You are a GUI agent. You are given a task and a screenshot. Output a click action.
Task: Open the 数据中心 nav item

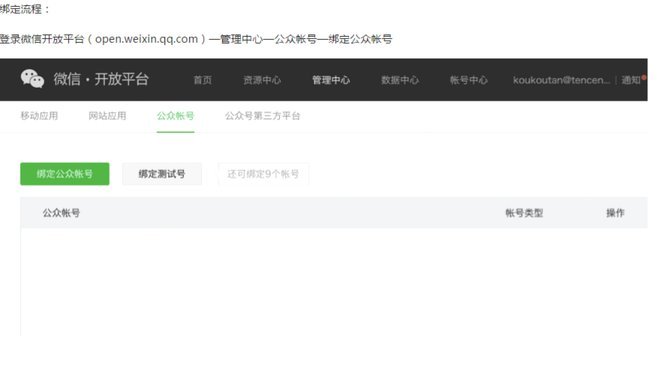(x=400, y=80)
